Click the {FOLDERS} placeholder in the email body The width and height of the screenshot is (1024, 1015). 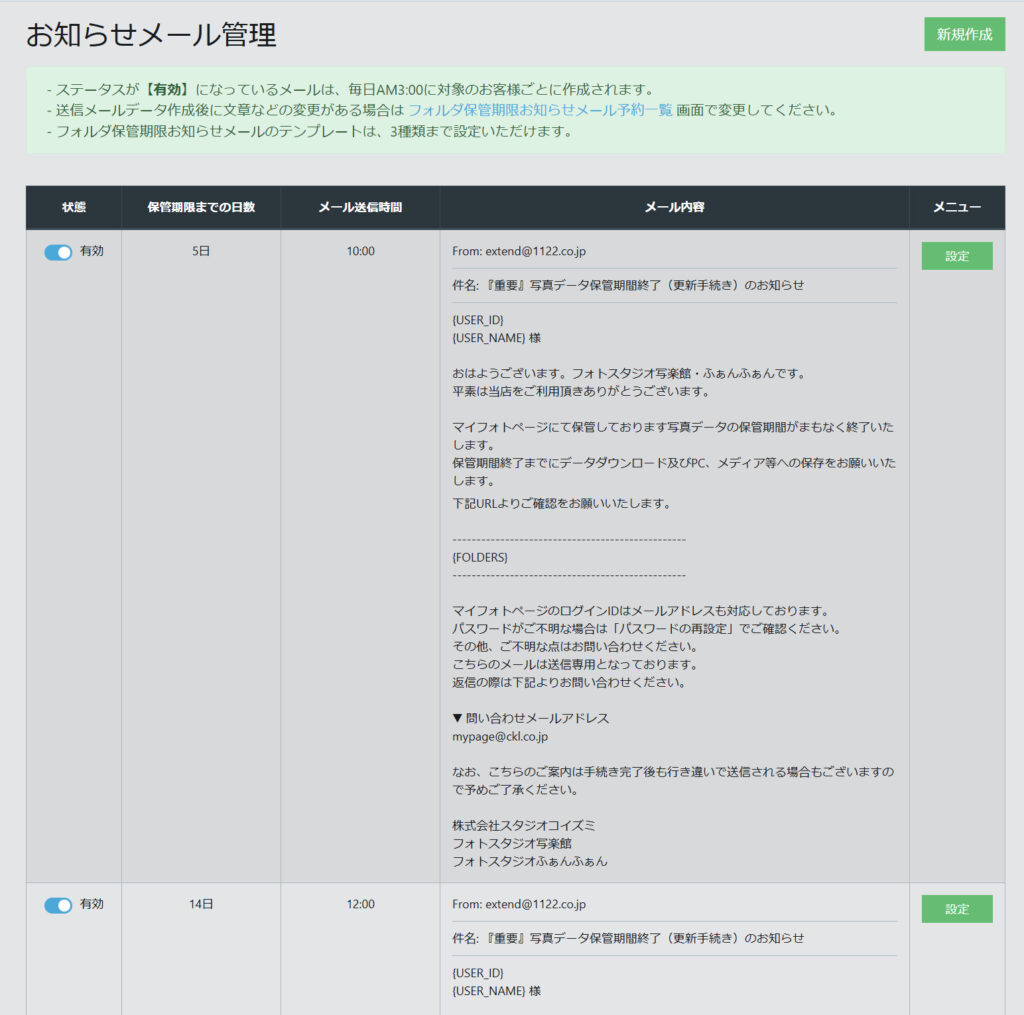(x=480, y=557)
